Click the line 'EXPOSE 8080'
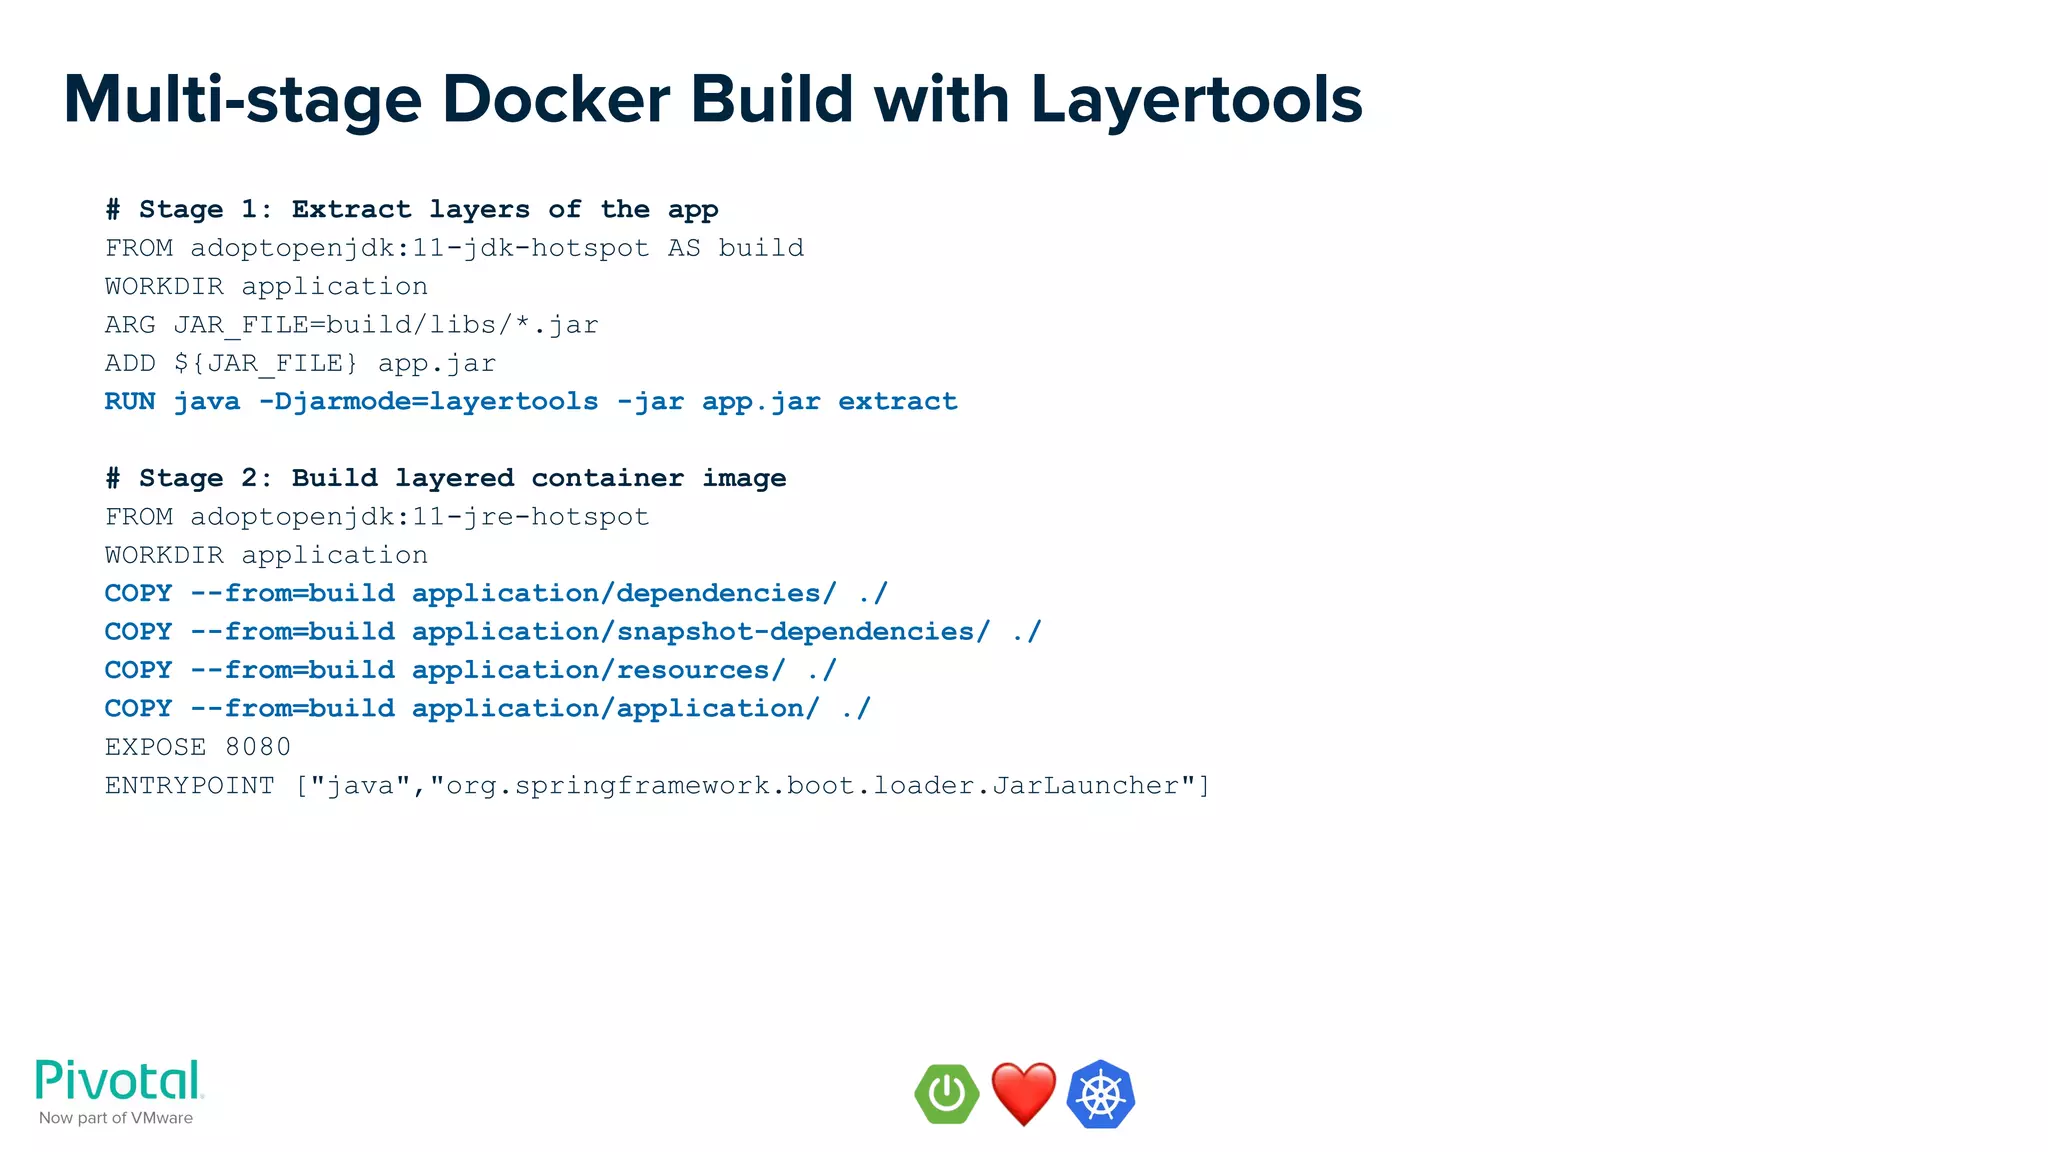2048x1152 pixels. 198,747
